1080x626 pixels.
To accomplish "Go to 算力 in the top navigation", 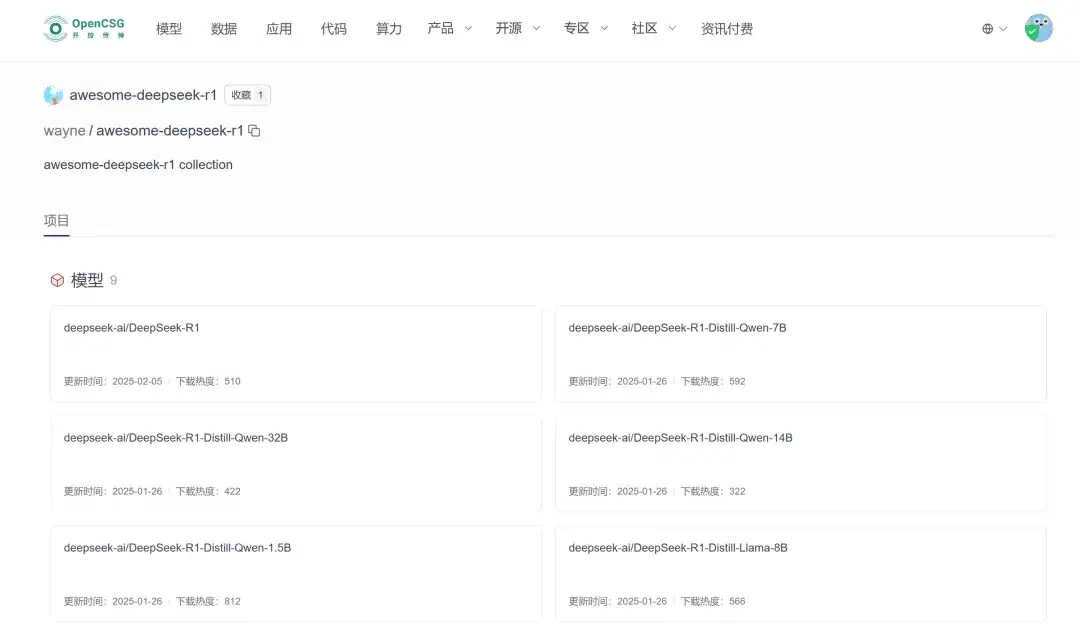I will [x=389, y=29].
